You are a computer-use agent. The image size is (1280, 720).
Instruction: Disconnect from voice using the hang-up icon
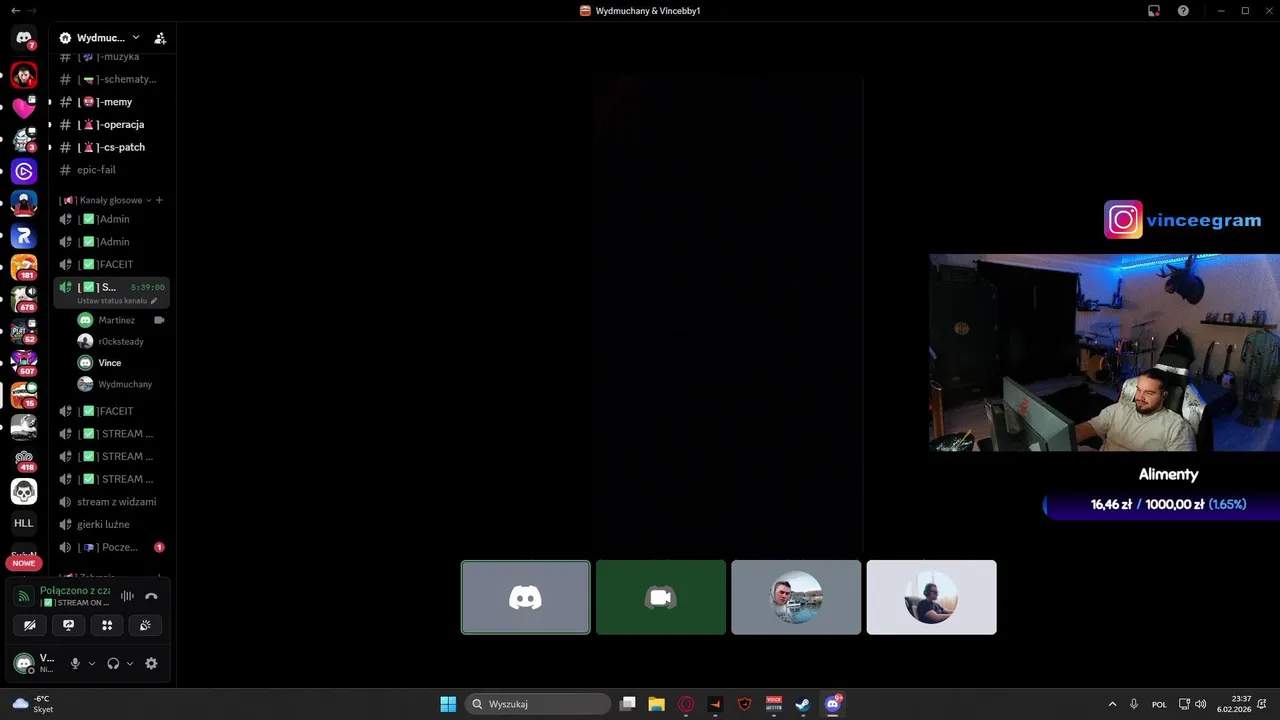[151, 596]
